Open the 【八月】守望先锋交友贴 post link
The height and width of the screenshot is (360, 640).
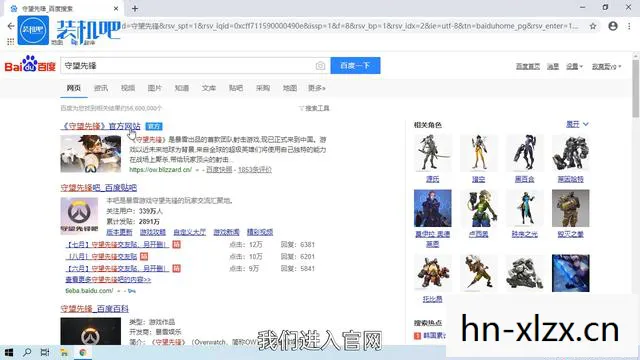[102, 256]
